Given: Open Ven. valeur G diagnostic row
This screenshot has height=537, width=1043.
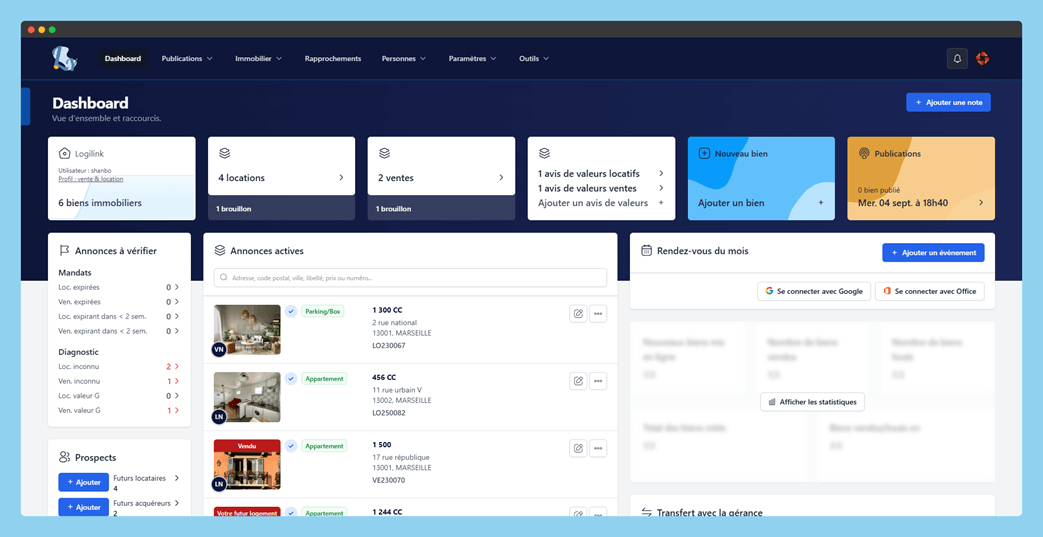Looking at the screenshot, I should [119, 411].
